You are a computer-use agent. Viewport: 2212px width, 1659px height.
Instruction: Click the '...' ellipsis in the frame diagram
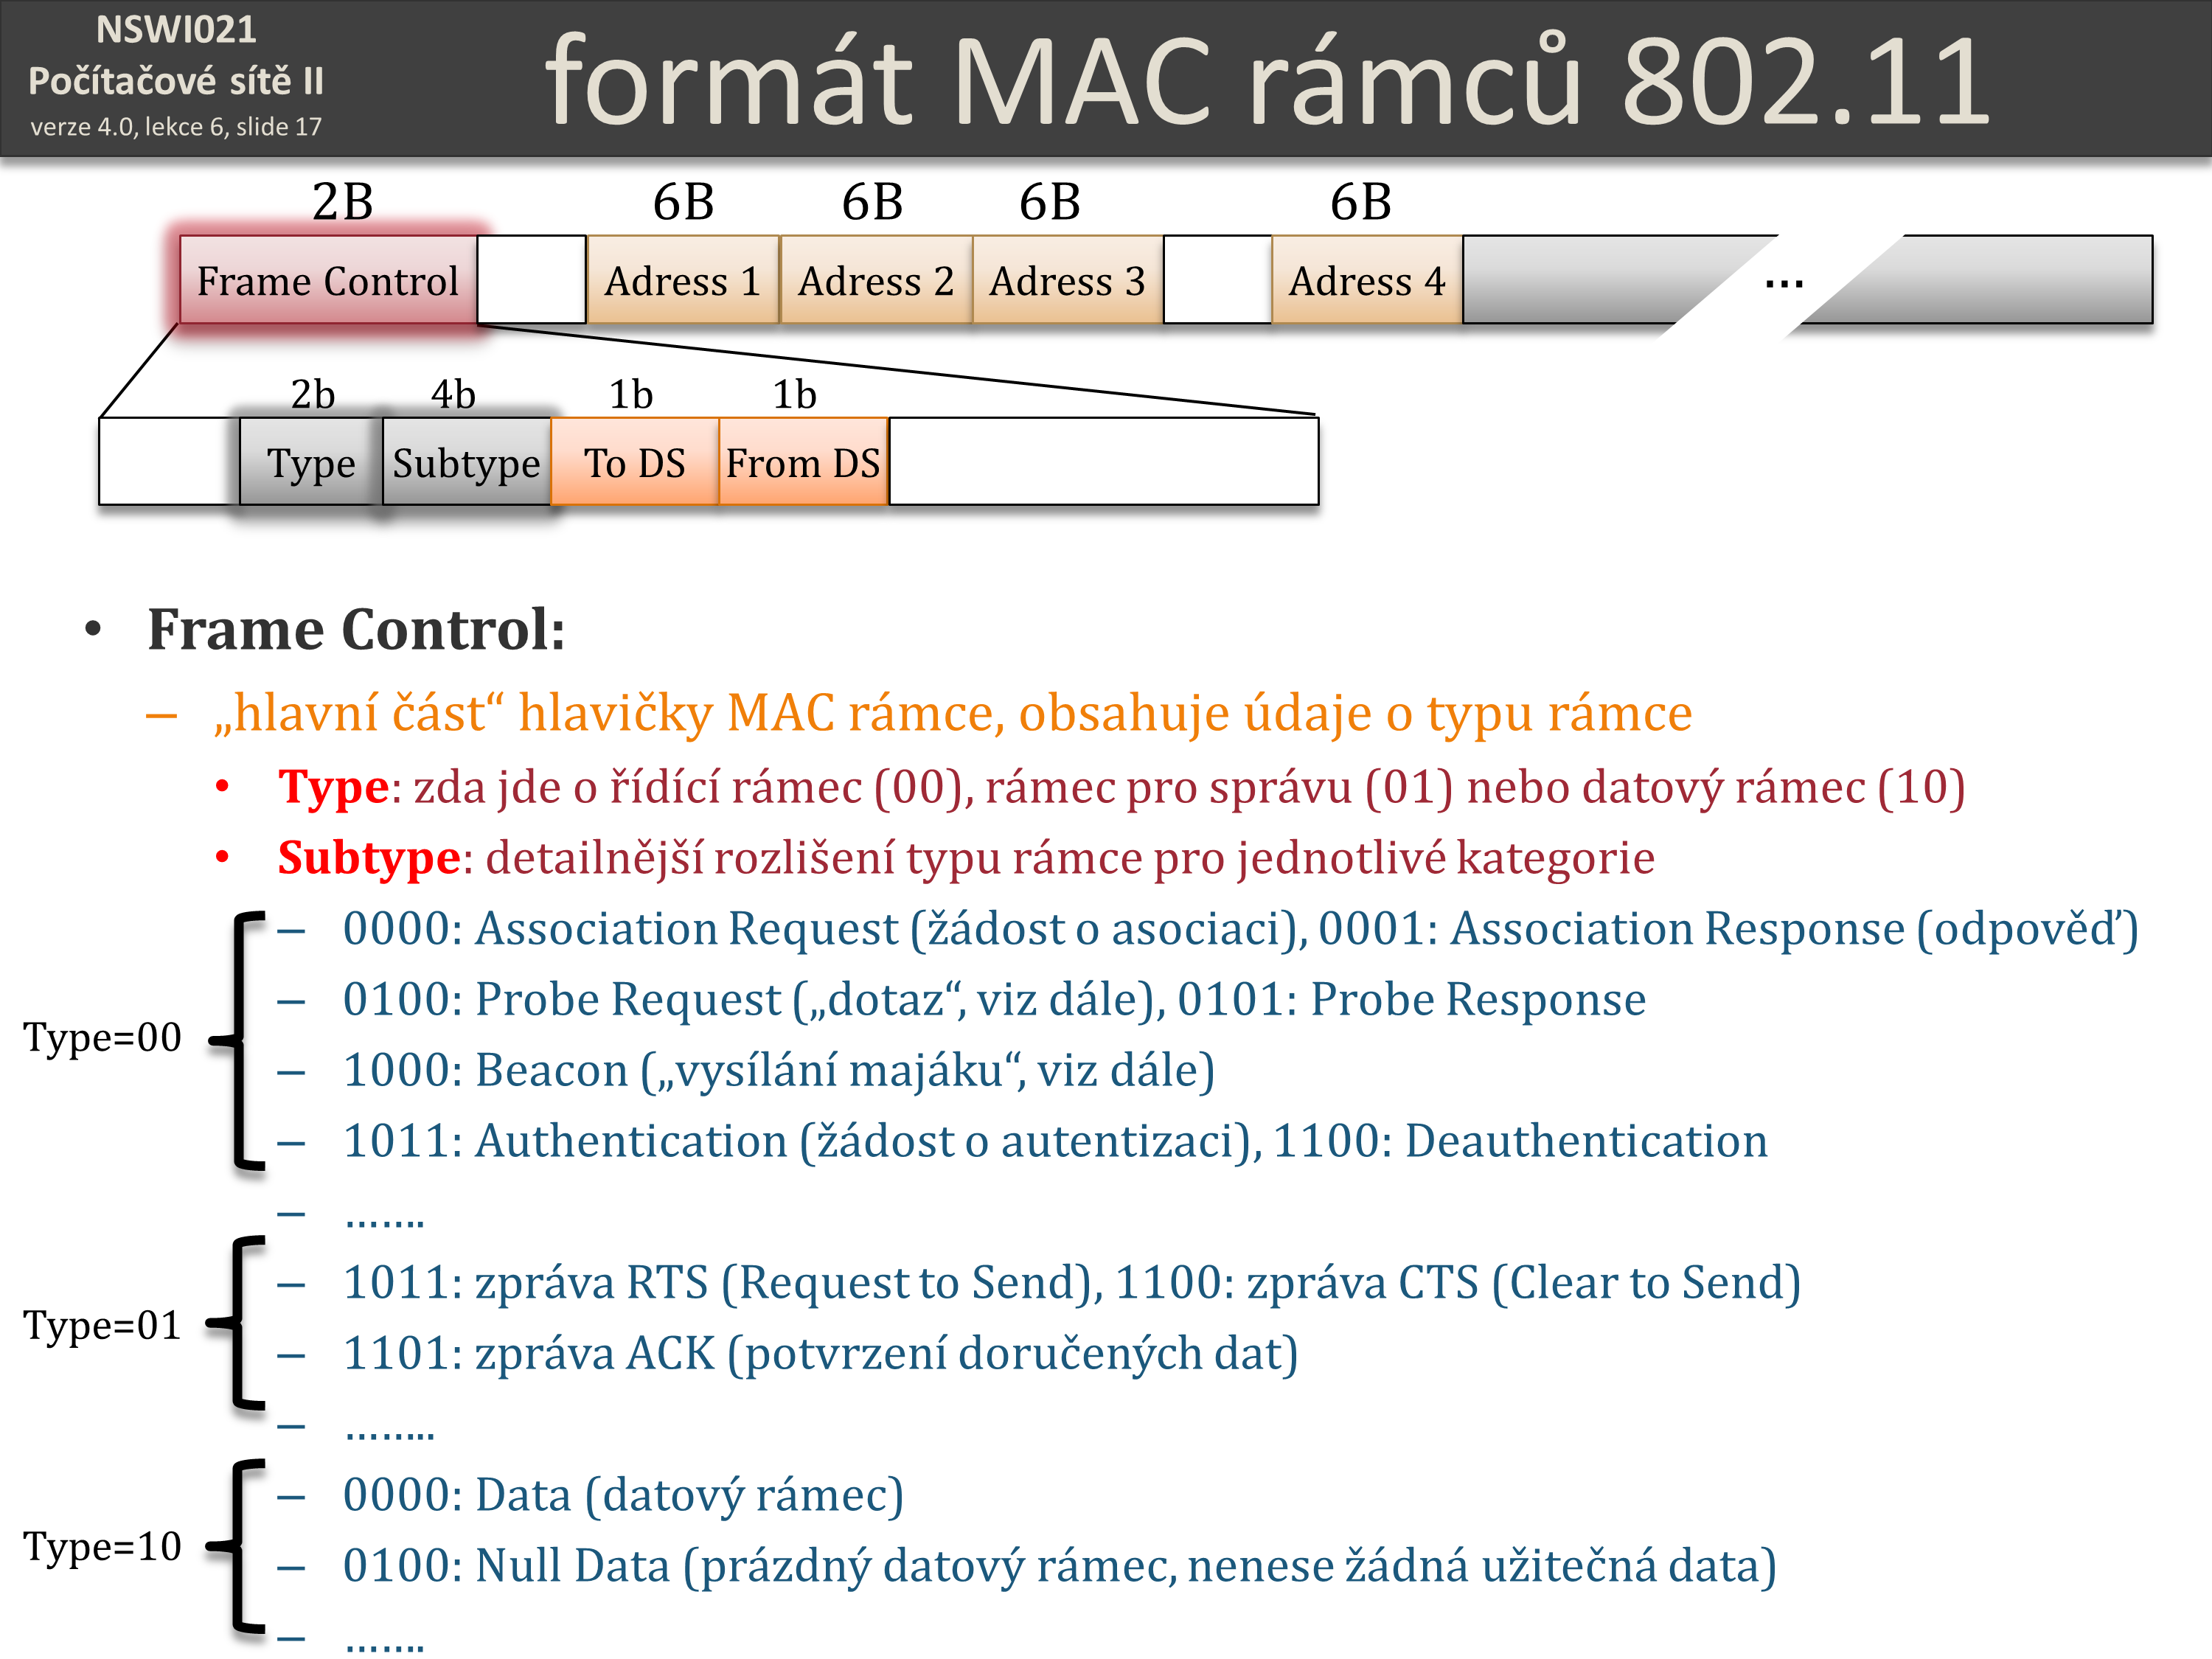click(x=1785, y=284)
